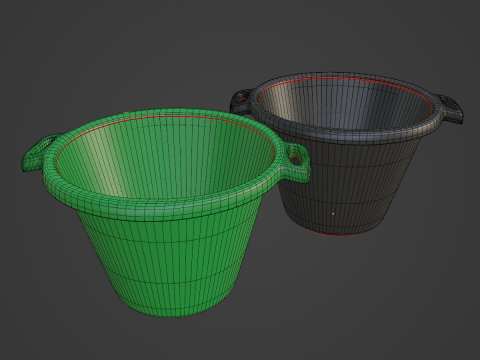Image resolution: width=480 pixels, height=360 pixels.
Task: Select the green bucket model
Action: click(166, 213)
